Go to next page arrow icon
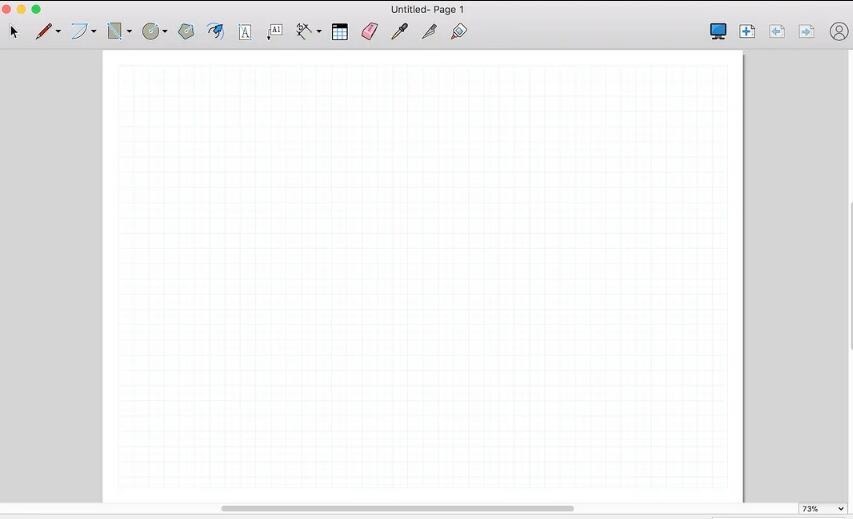853x519 pixels. coord(806,31)
